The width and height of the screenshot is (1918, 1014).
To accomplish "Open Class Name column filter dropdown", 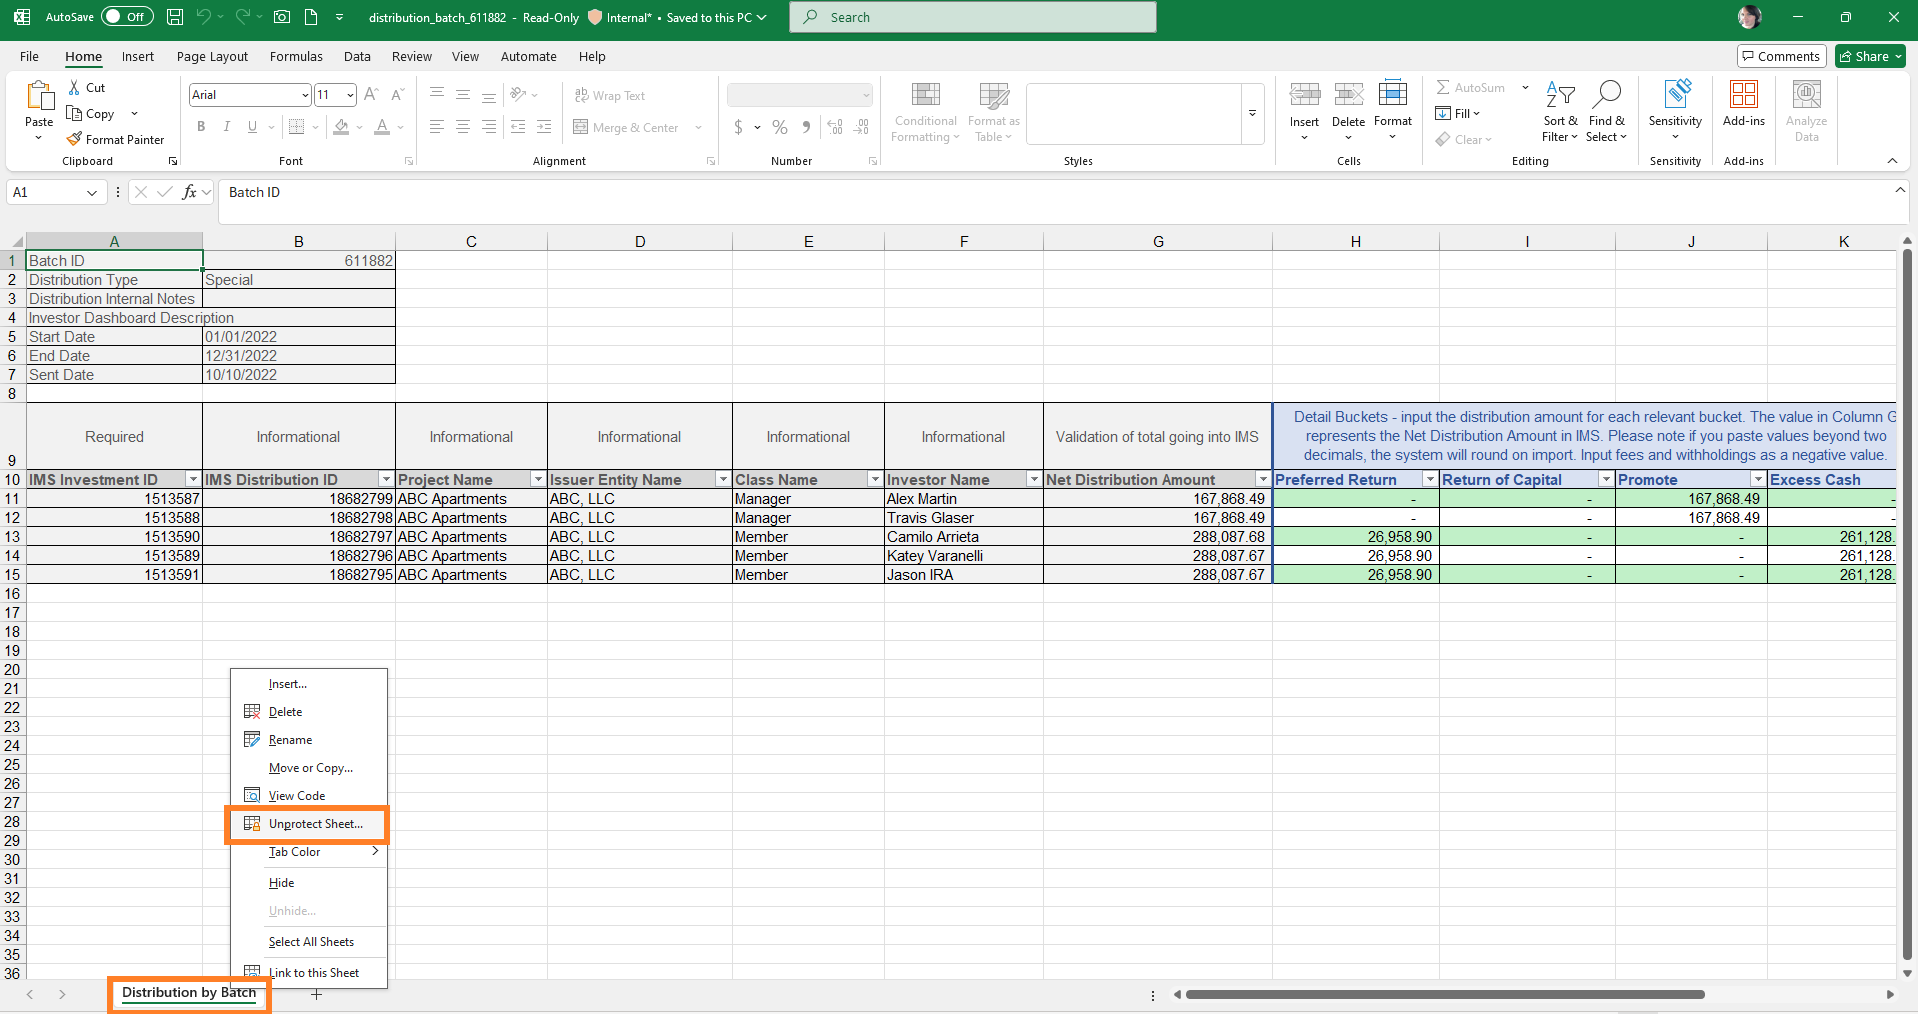I will click(x=875, y=480).
